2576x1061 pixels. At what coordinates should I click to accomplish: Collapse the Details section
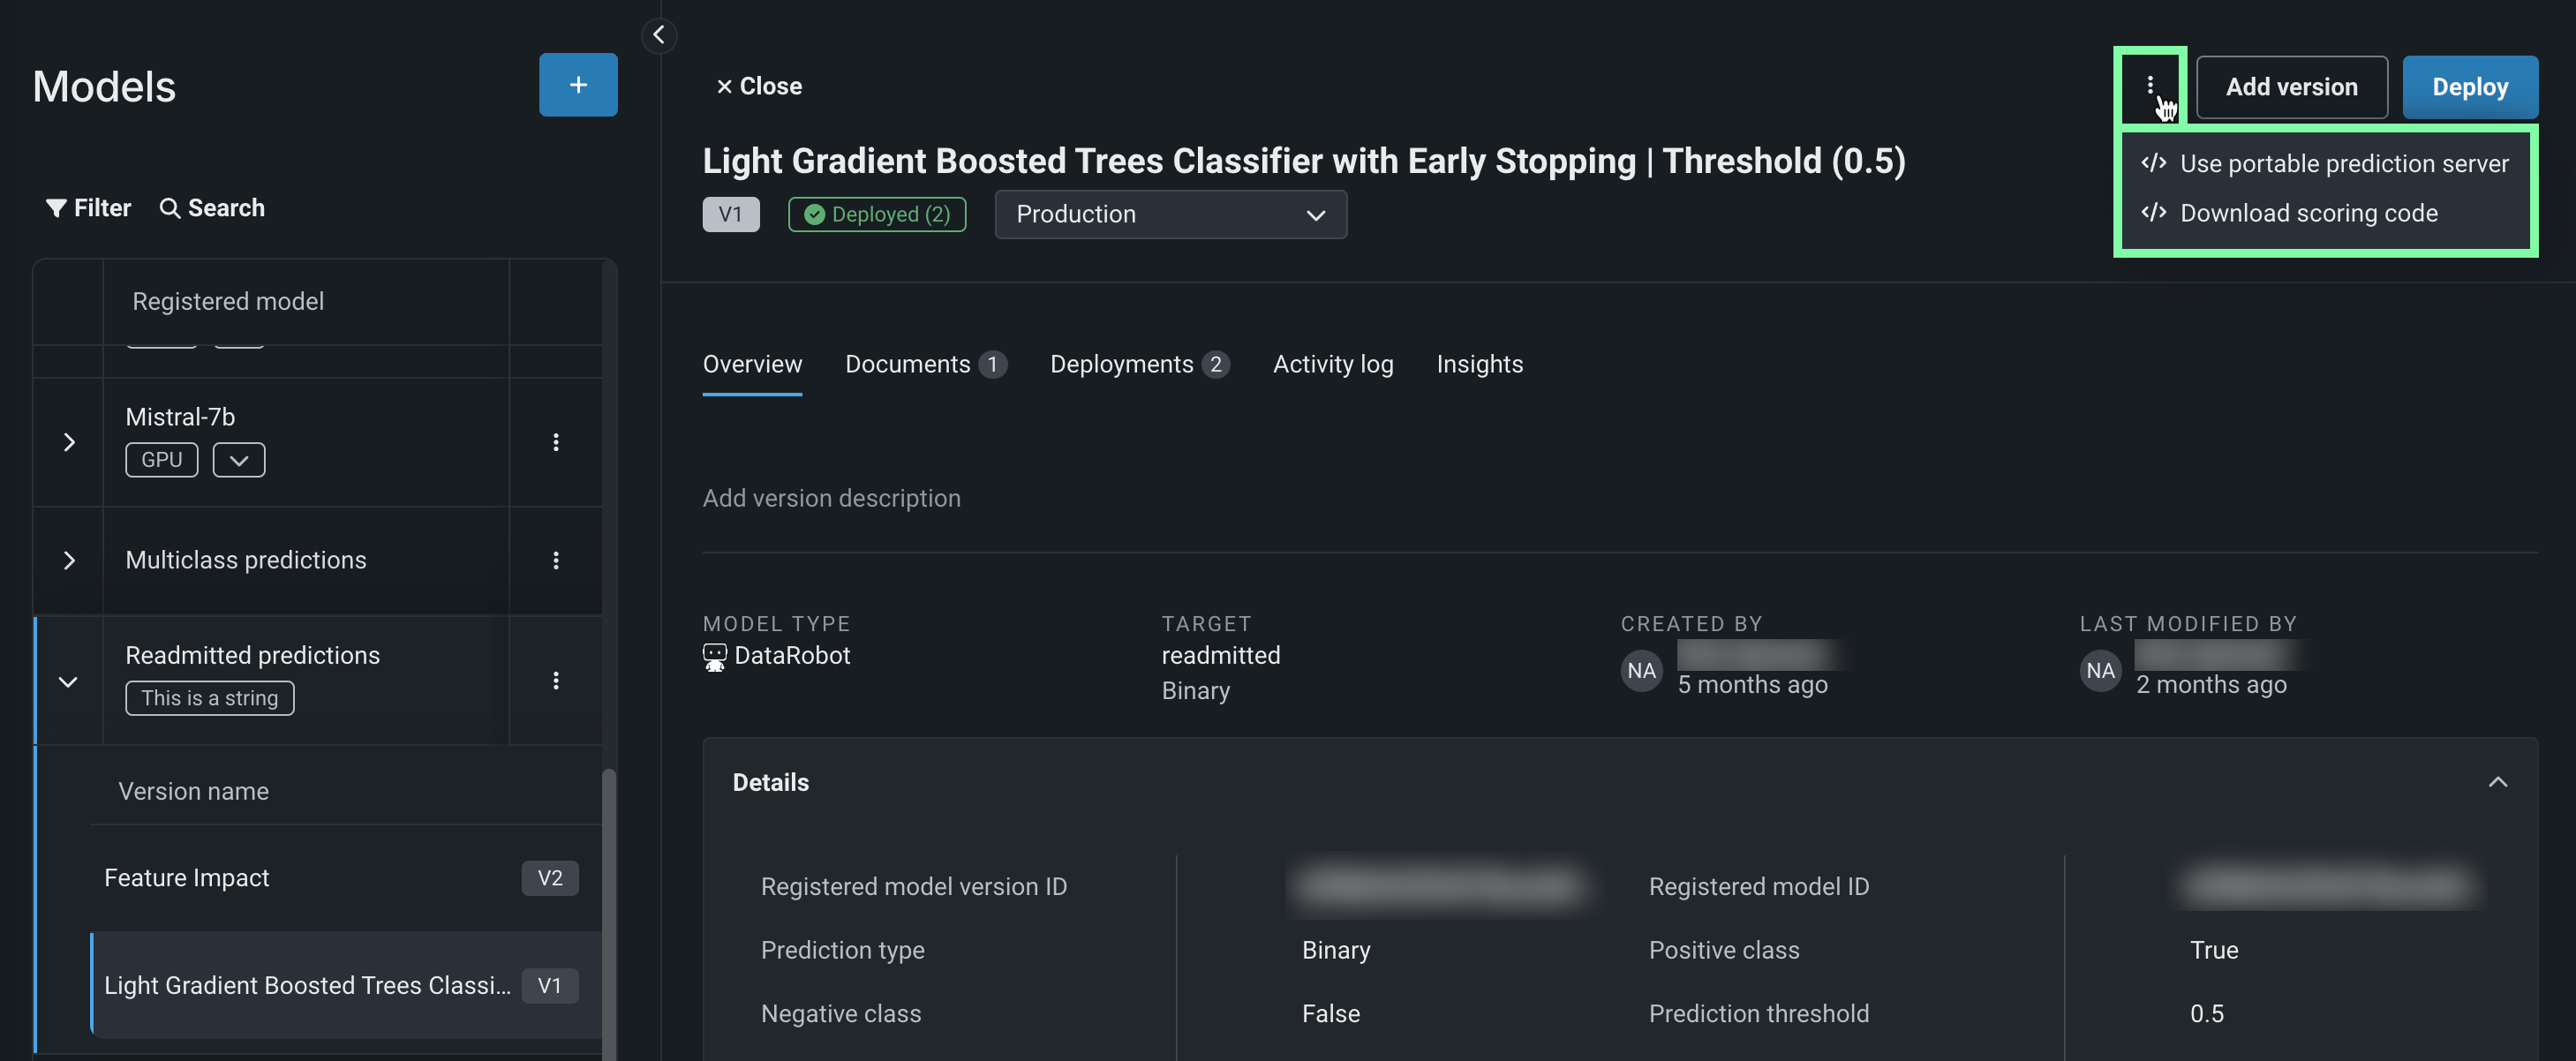pyautogui.click(x=2497, y=782)
